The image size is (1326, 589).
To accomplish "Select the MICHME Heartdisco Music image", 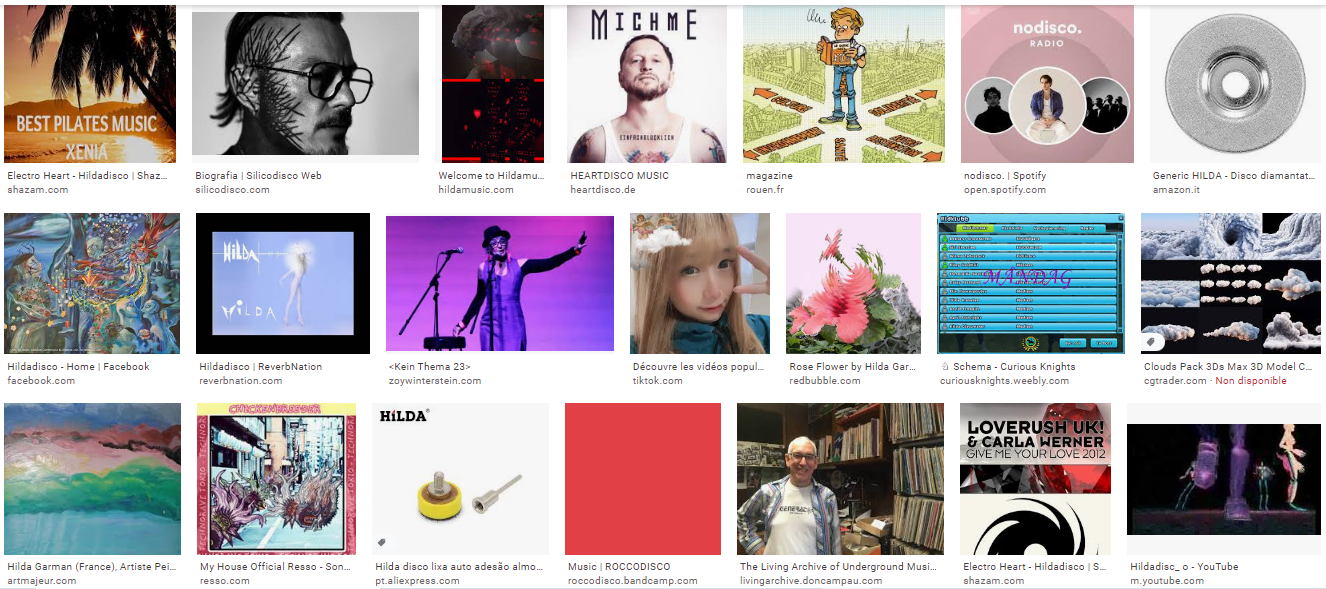I will [647, 84].
